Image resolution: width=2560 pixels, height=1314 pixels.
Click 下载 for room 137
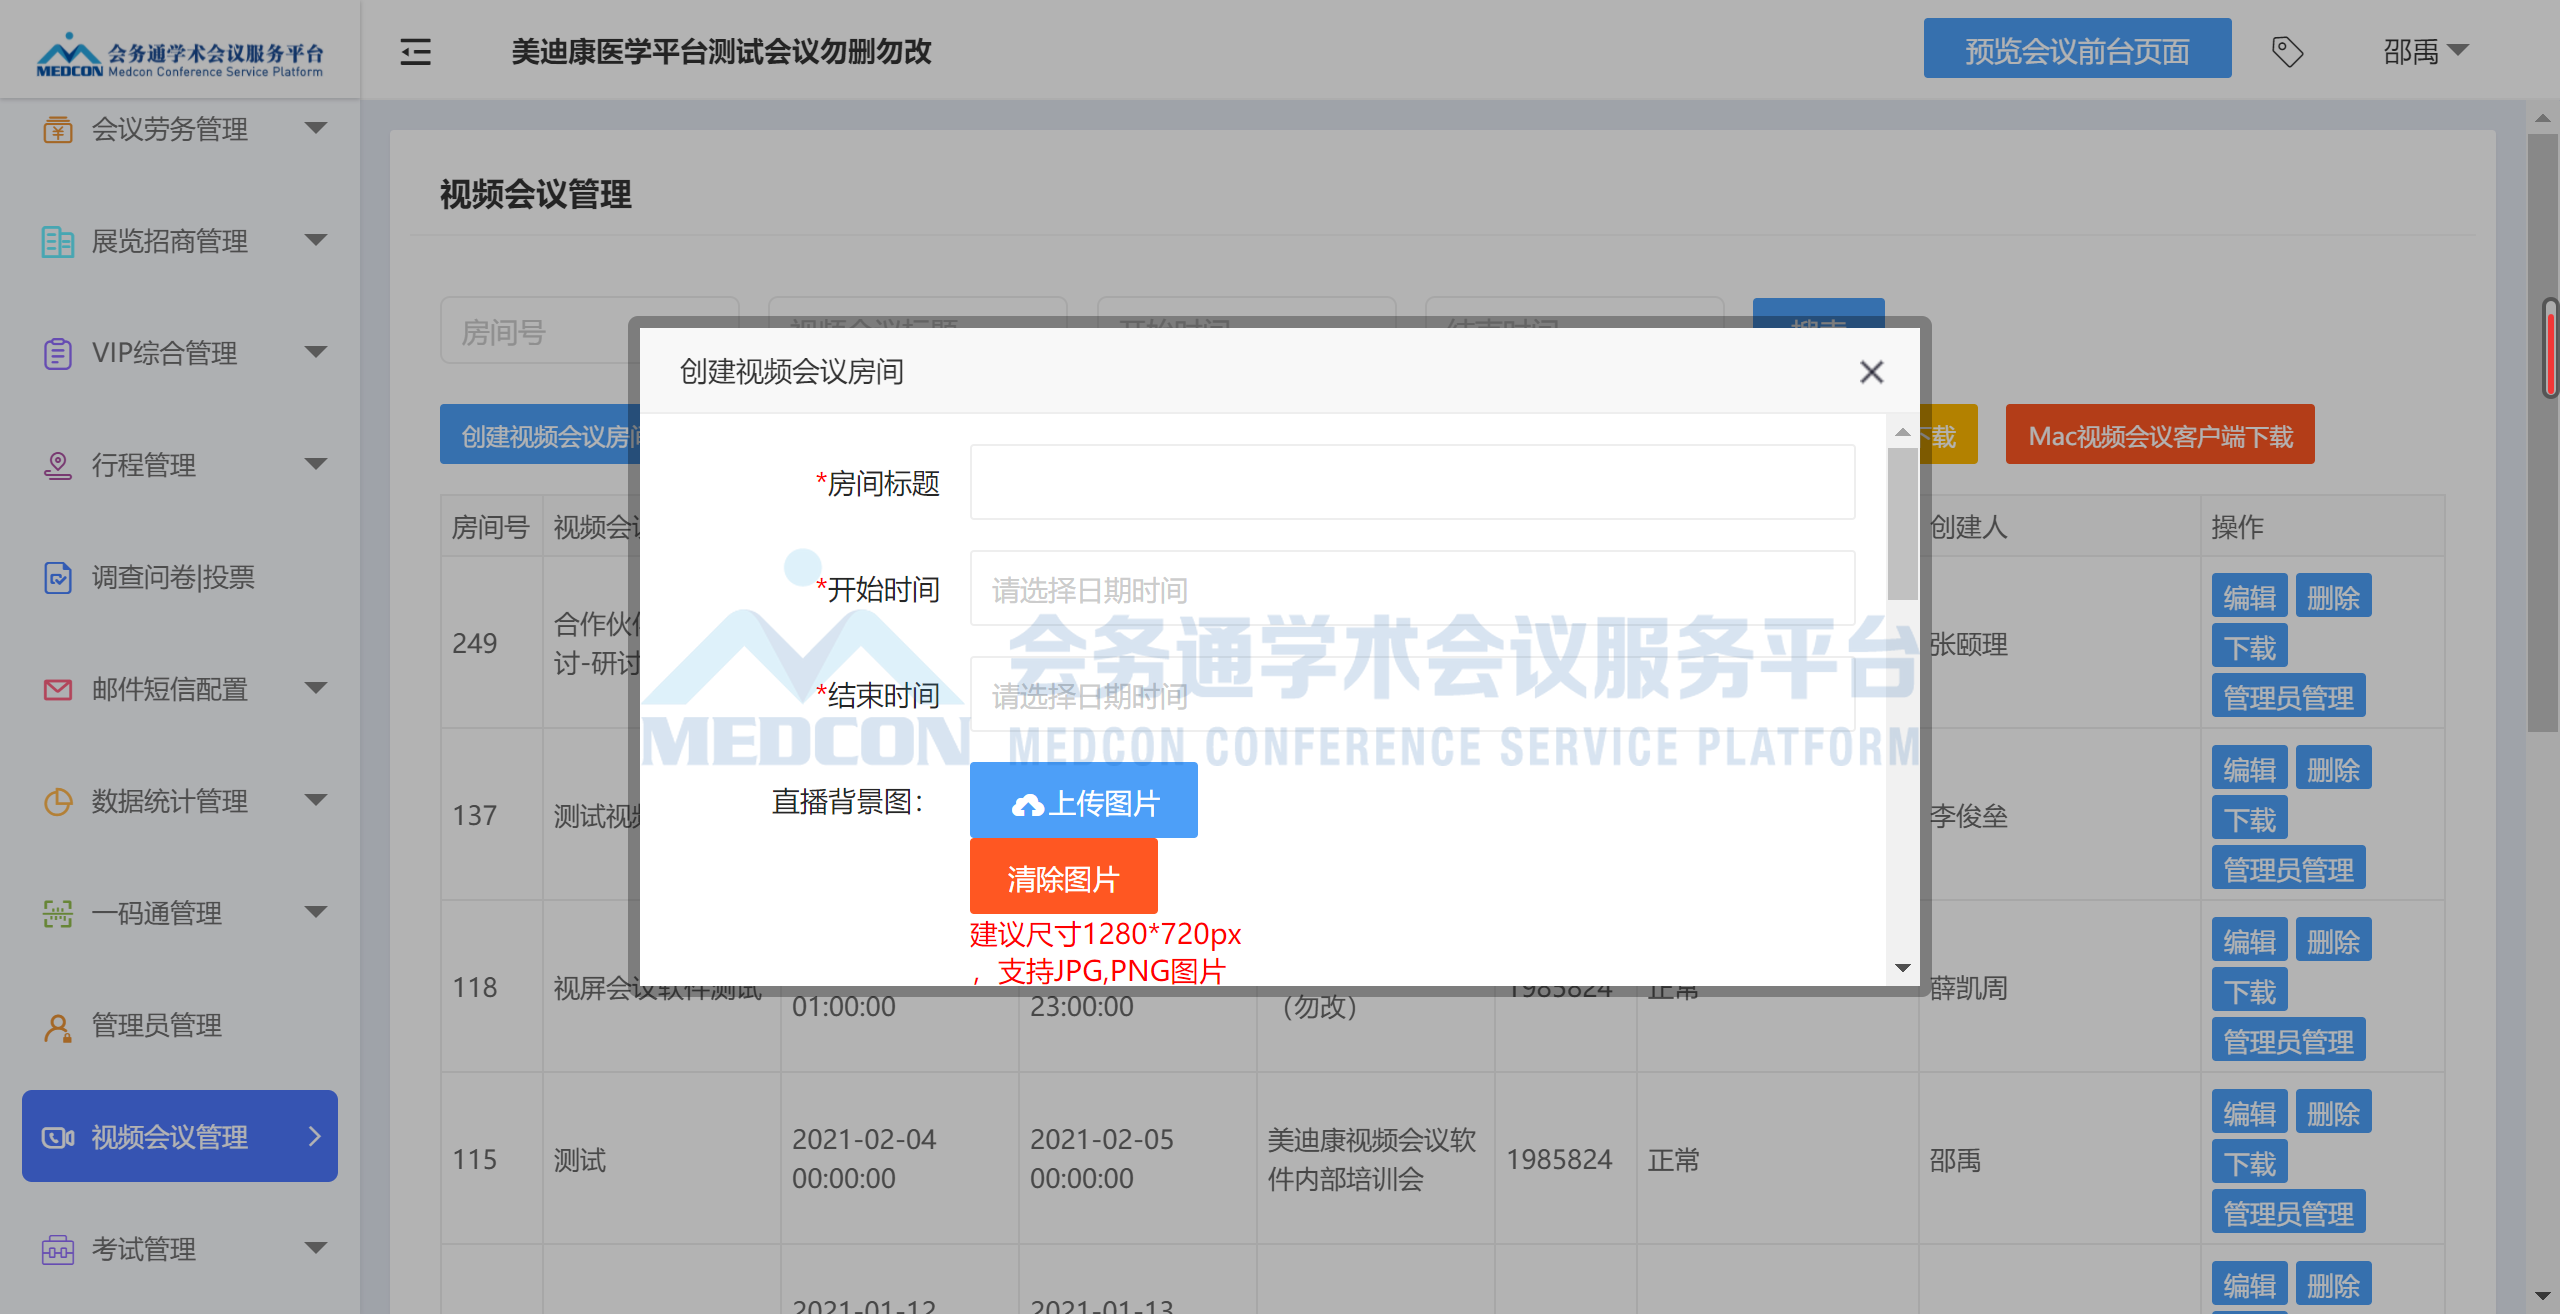coord(2249,818)
